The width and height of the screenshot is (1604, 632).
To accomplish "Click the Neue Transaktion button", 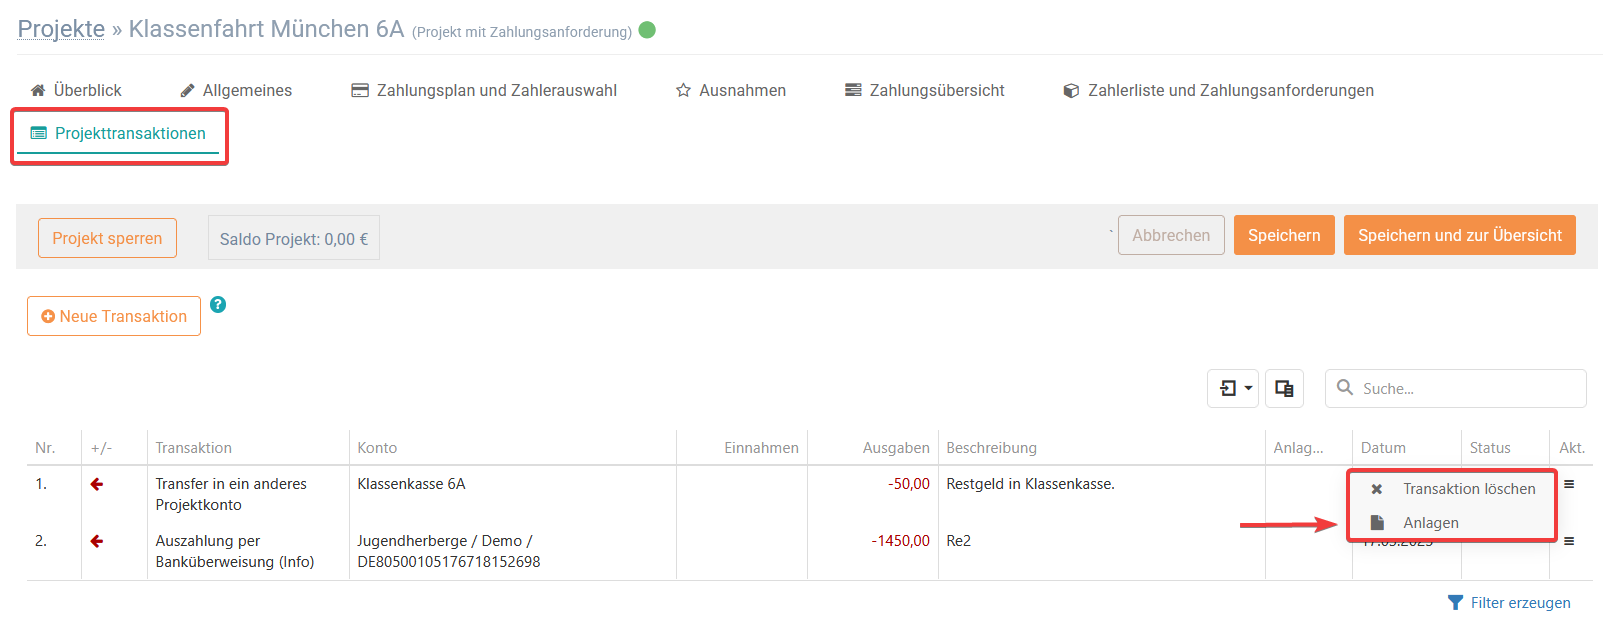I will 114,316.
